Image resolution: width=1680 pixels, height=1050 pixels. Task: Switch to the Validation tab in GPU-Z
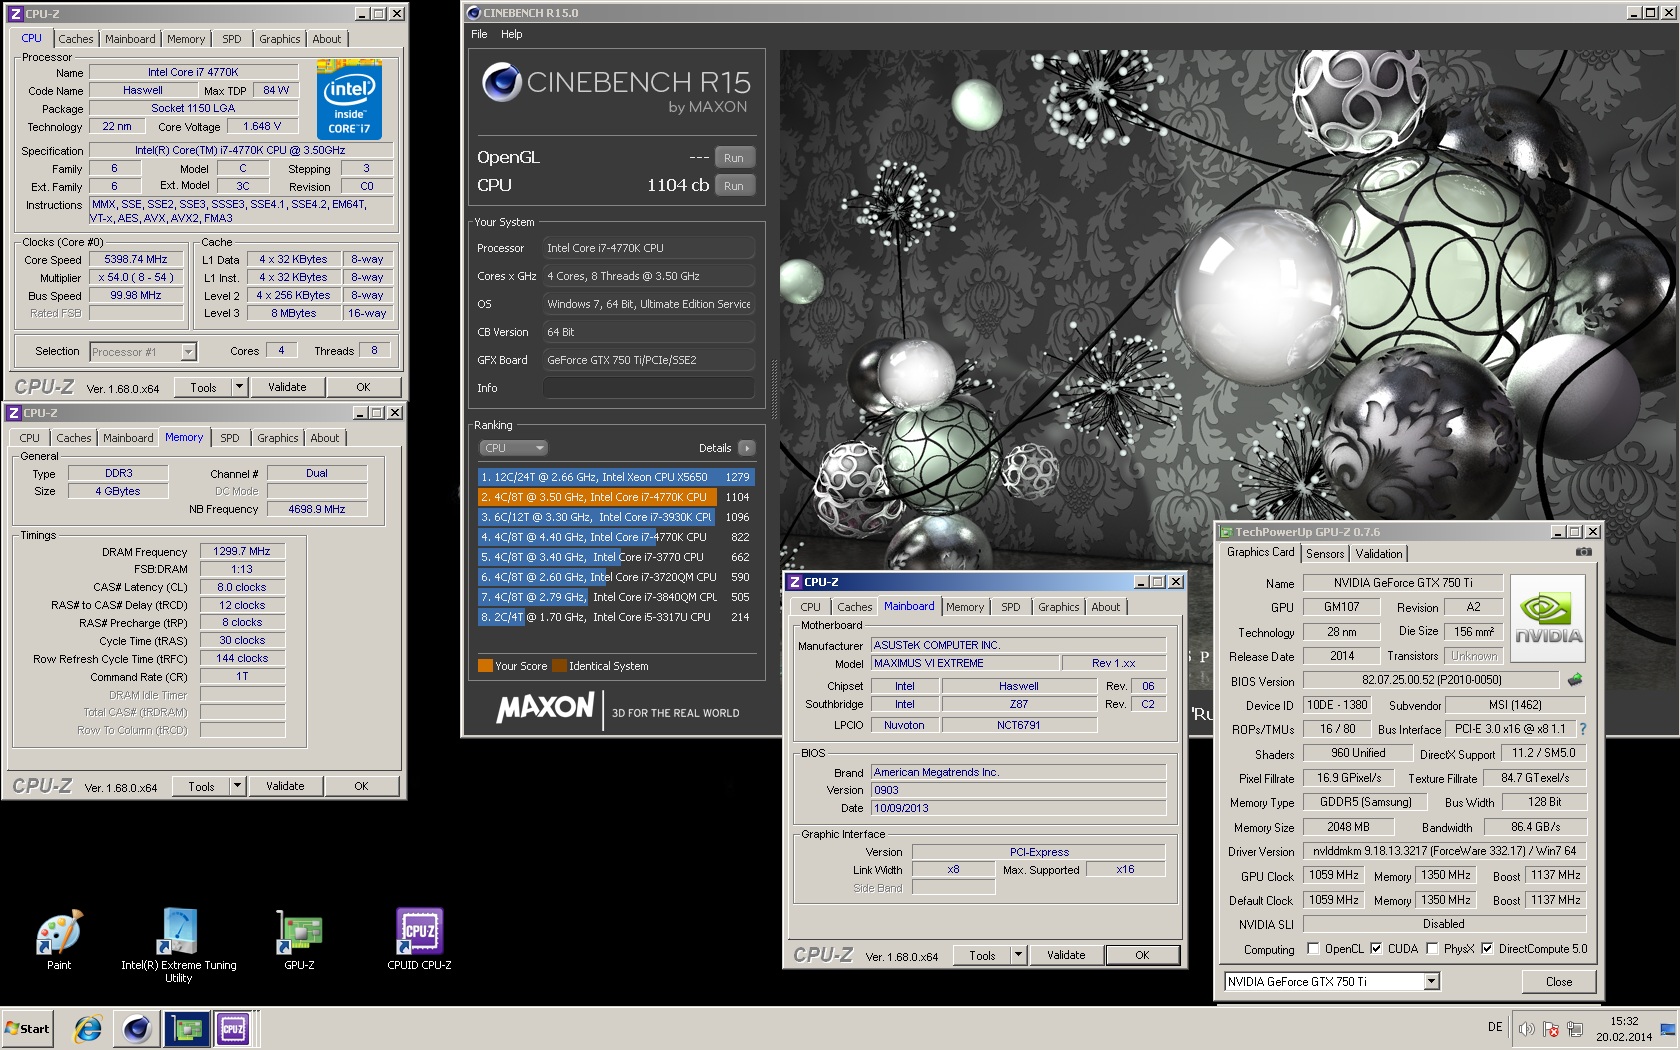click(x=1379, y=554)
